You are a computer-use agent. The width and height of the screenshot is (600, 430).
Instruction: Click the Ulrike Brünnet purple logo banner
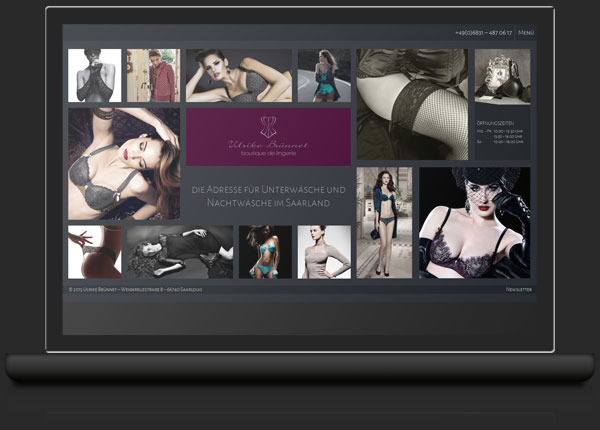[x=268, y=137]
